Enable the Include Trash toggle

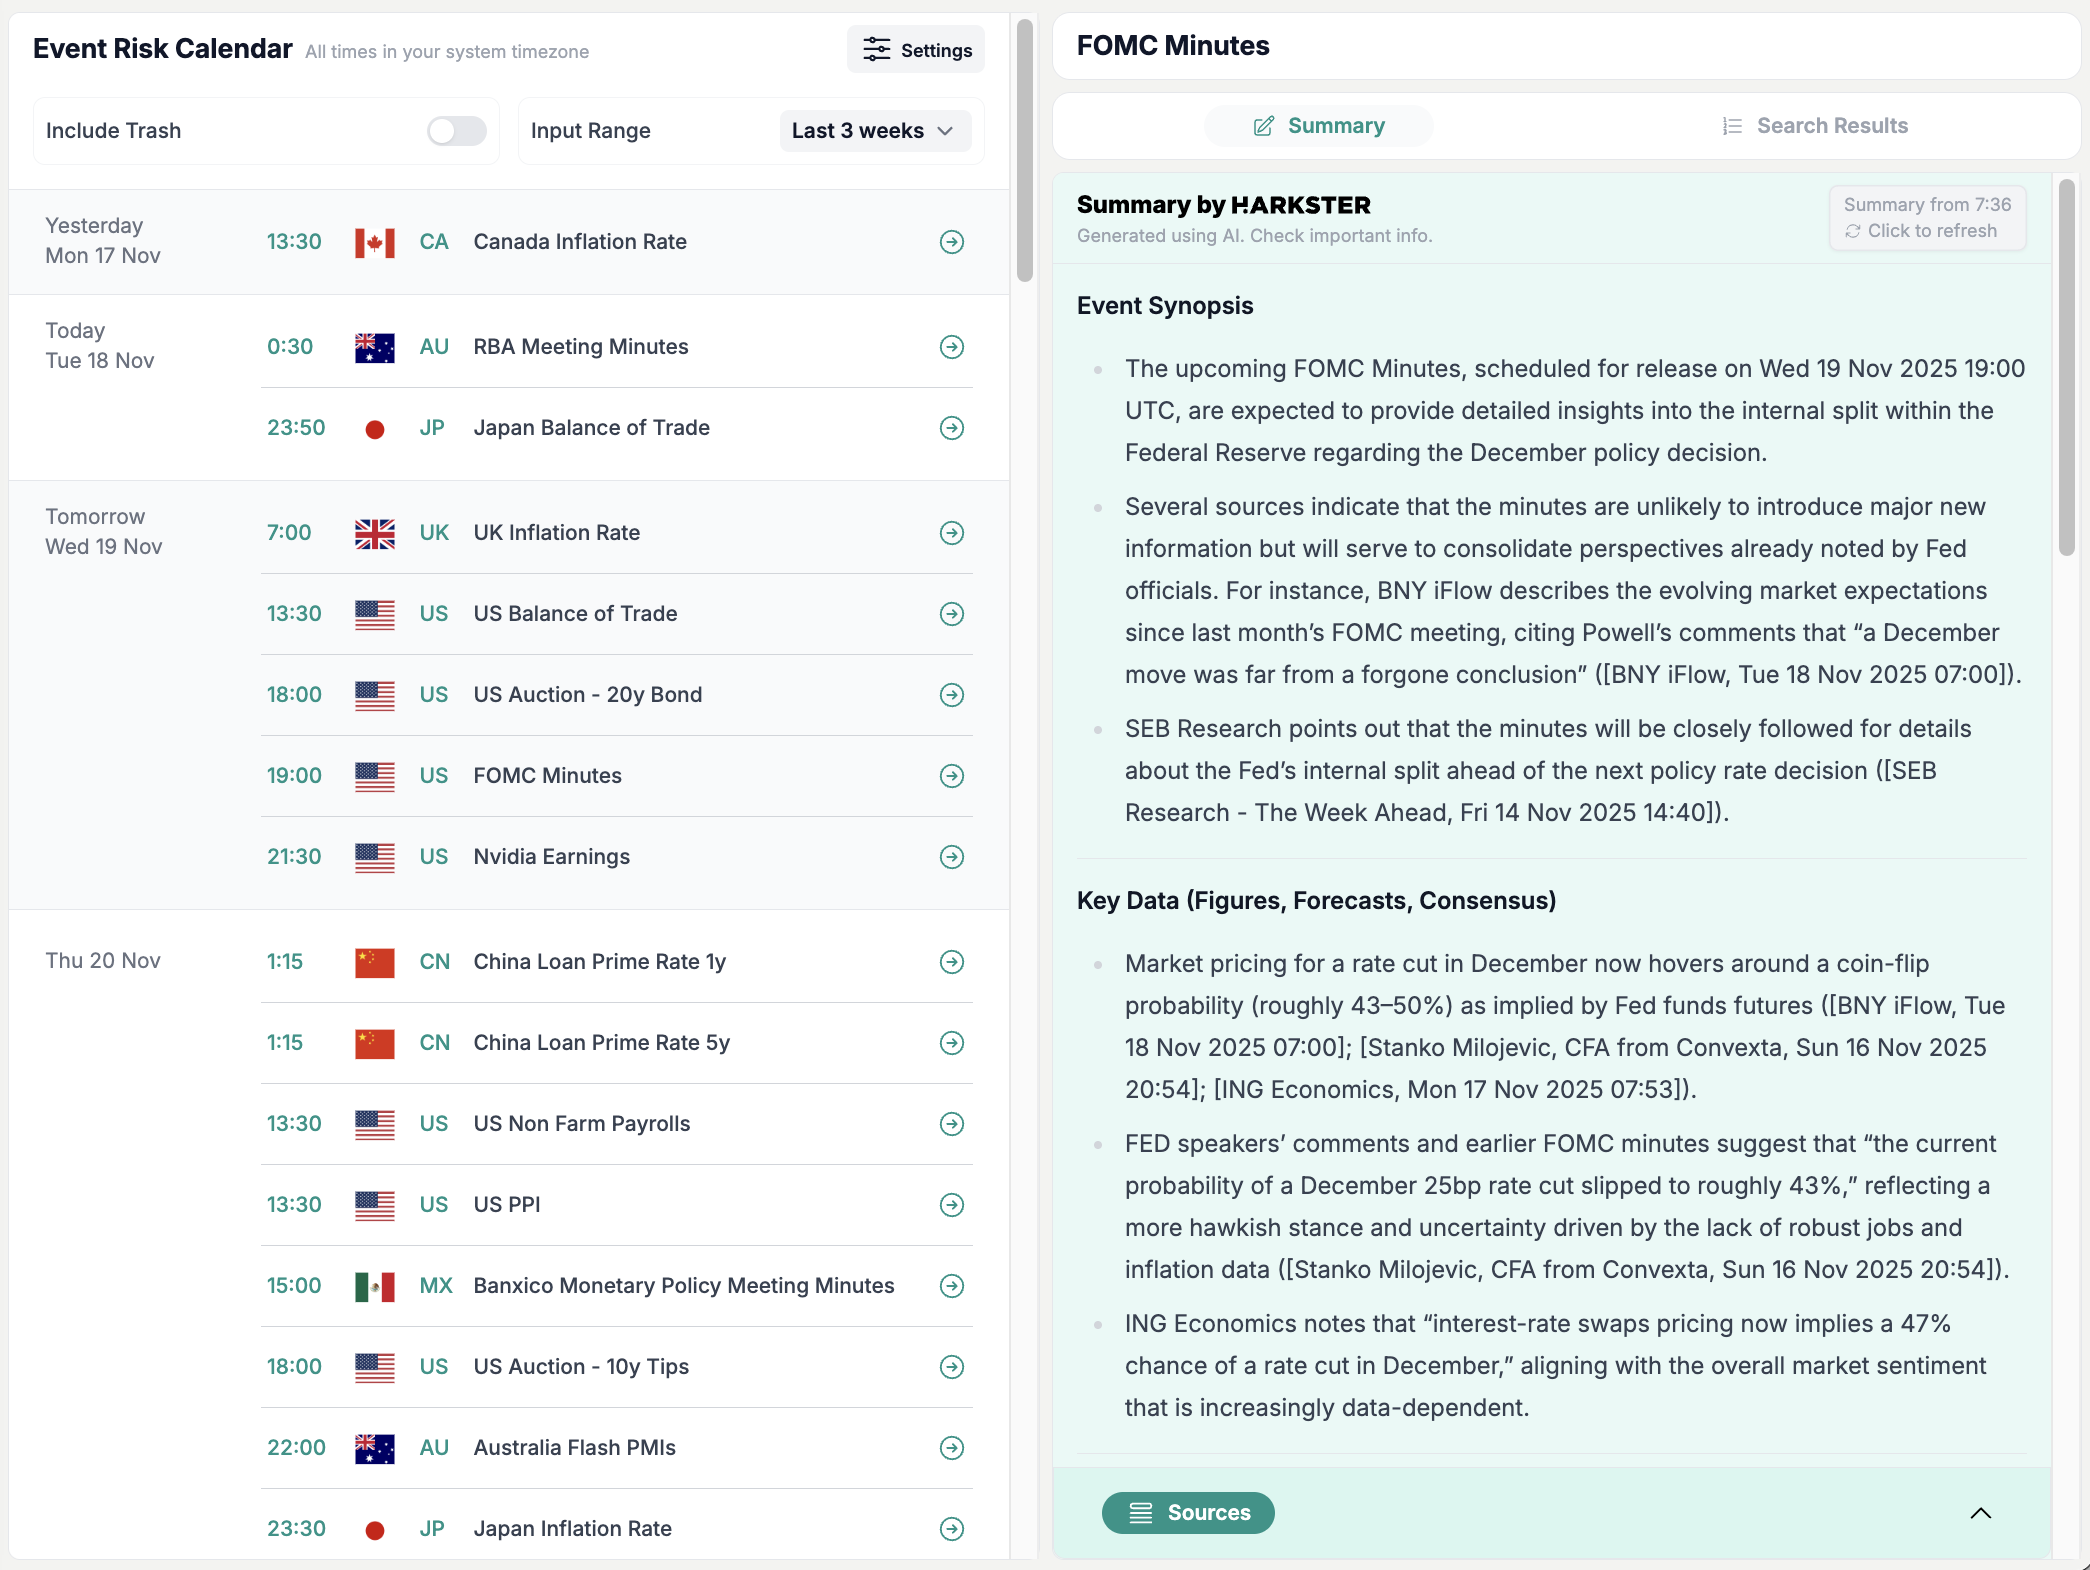[x=456, y=130]
